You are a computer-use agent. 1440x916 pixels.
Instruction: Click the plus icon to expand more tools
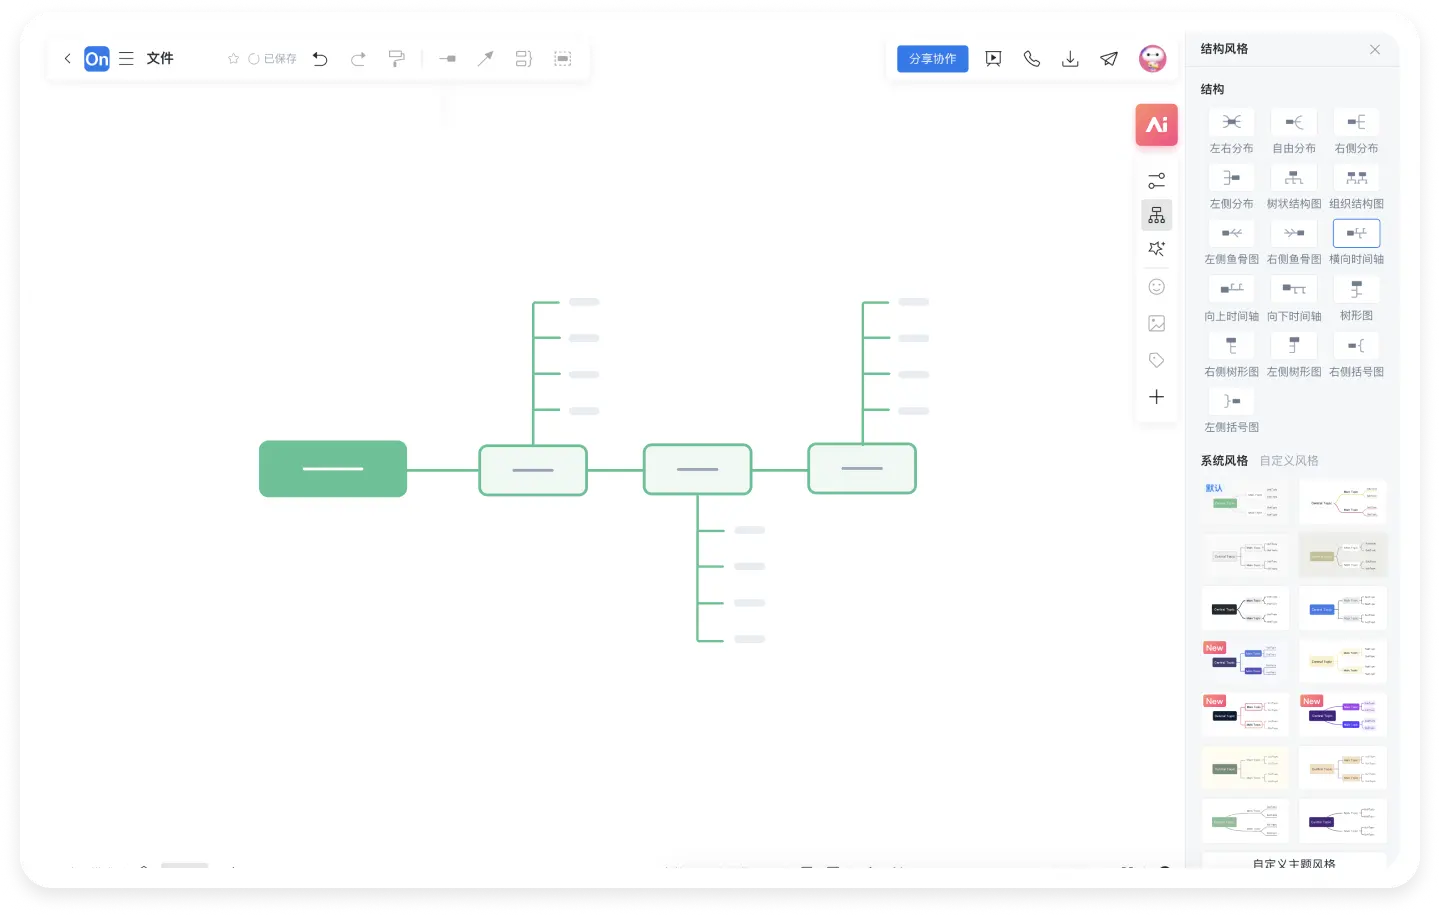pos(1156,397)
